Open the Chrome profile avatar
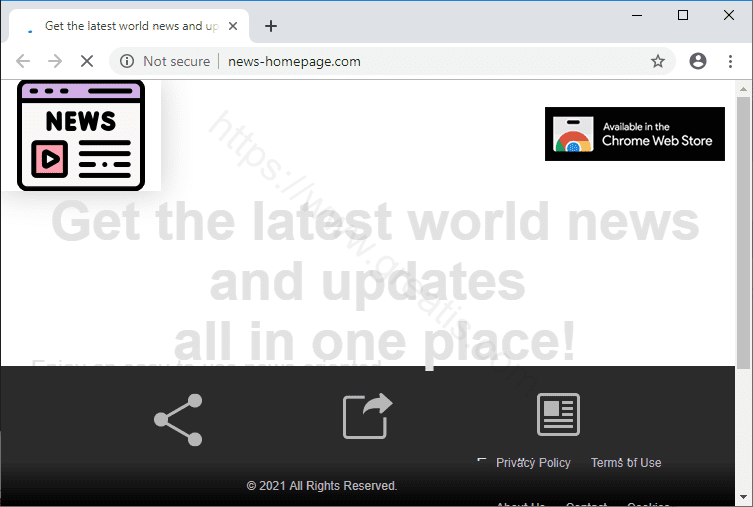 pos(698,61)
